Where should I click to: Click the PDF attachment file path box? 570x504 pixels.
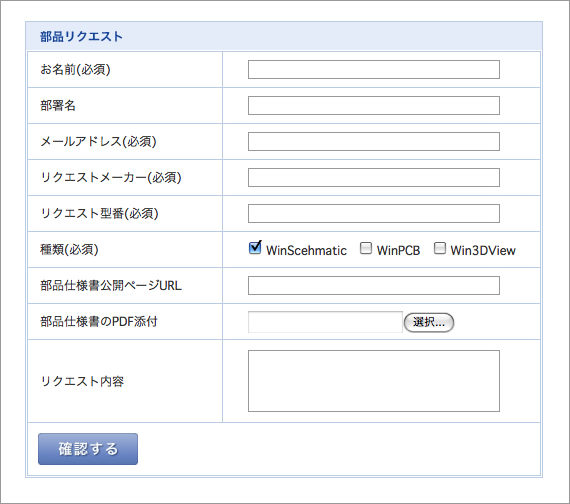tap(325, 322)
